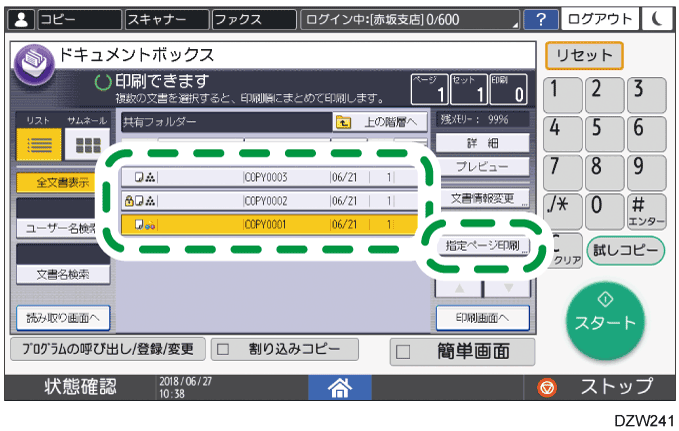Tap keypad number 2
The height and width of the screenshot is (431, 679).
[x=605, y=95]
